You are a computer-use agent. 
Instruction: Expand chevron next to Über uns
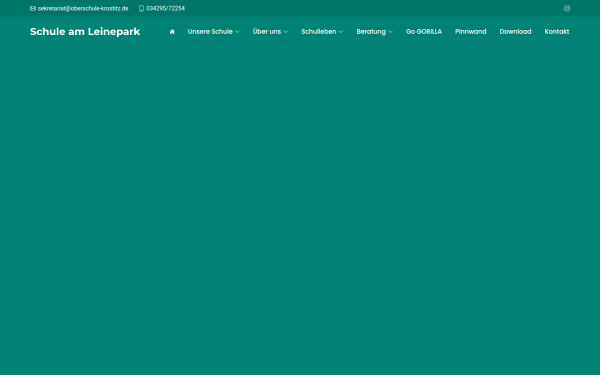pyautogui.click(x=285, y=32)
